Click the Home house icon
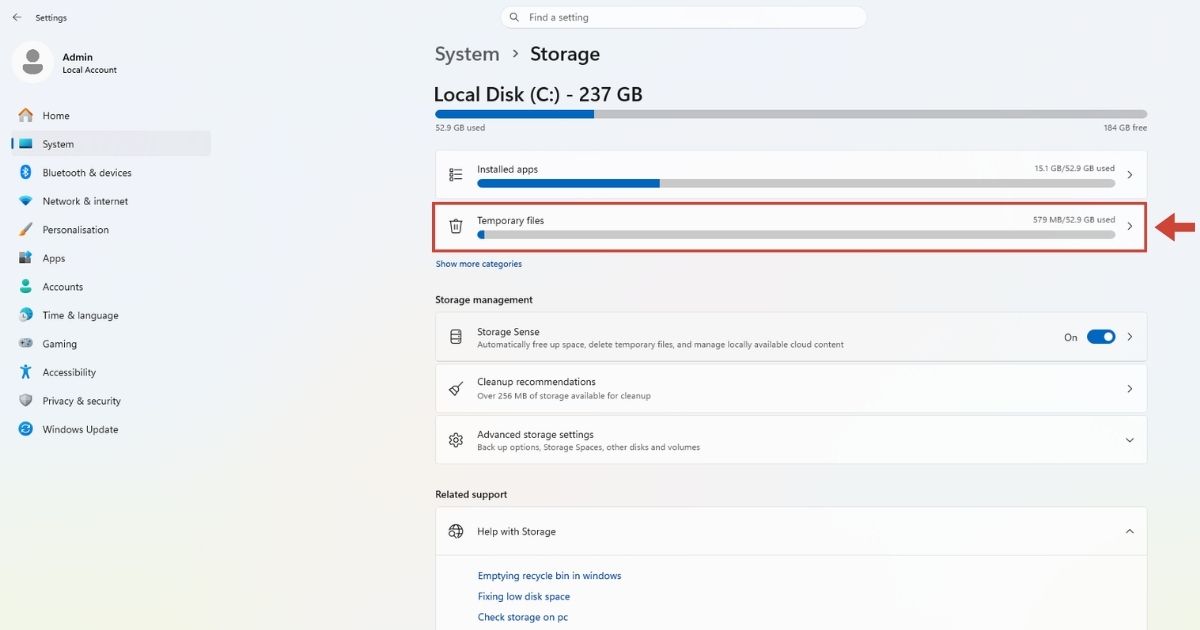Screen dimensions: 1200x630 coord(26,115)
